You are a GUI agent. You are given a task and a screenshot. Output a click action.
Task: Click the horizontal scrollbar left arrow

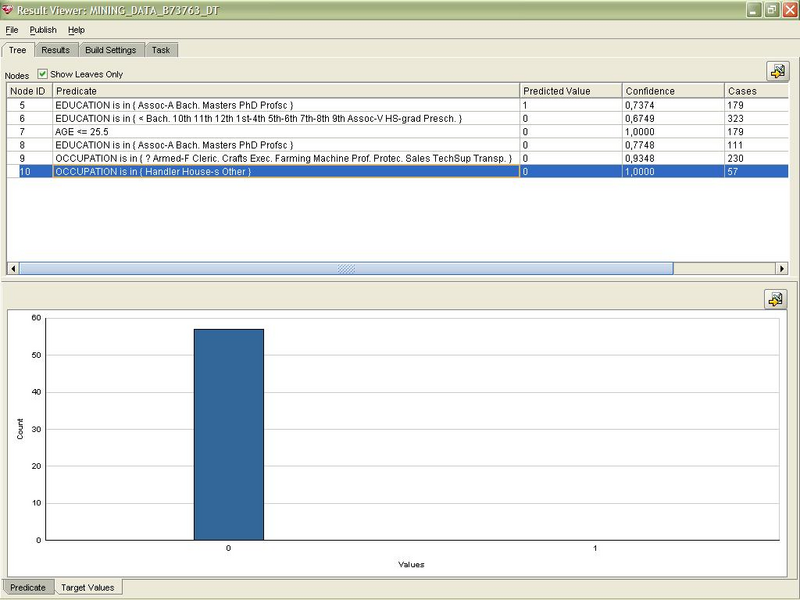13,268
